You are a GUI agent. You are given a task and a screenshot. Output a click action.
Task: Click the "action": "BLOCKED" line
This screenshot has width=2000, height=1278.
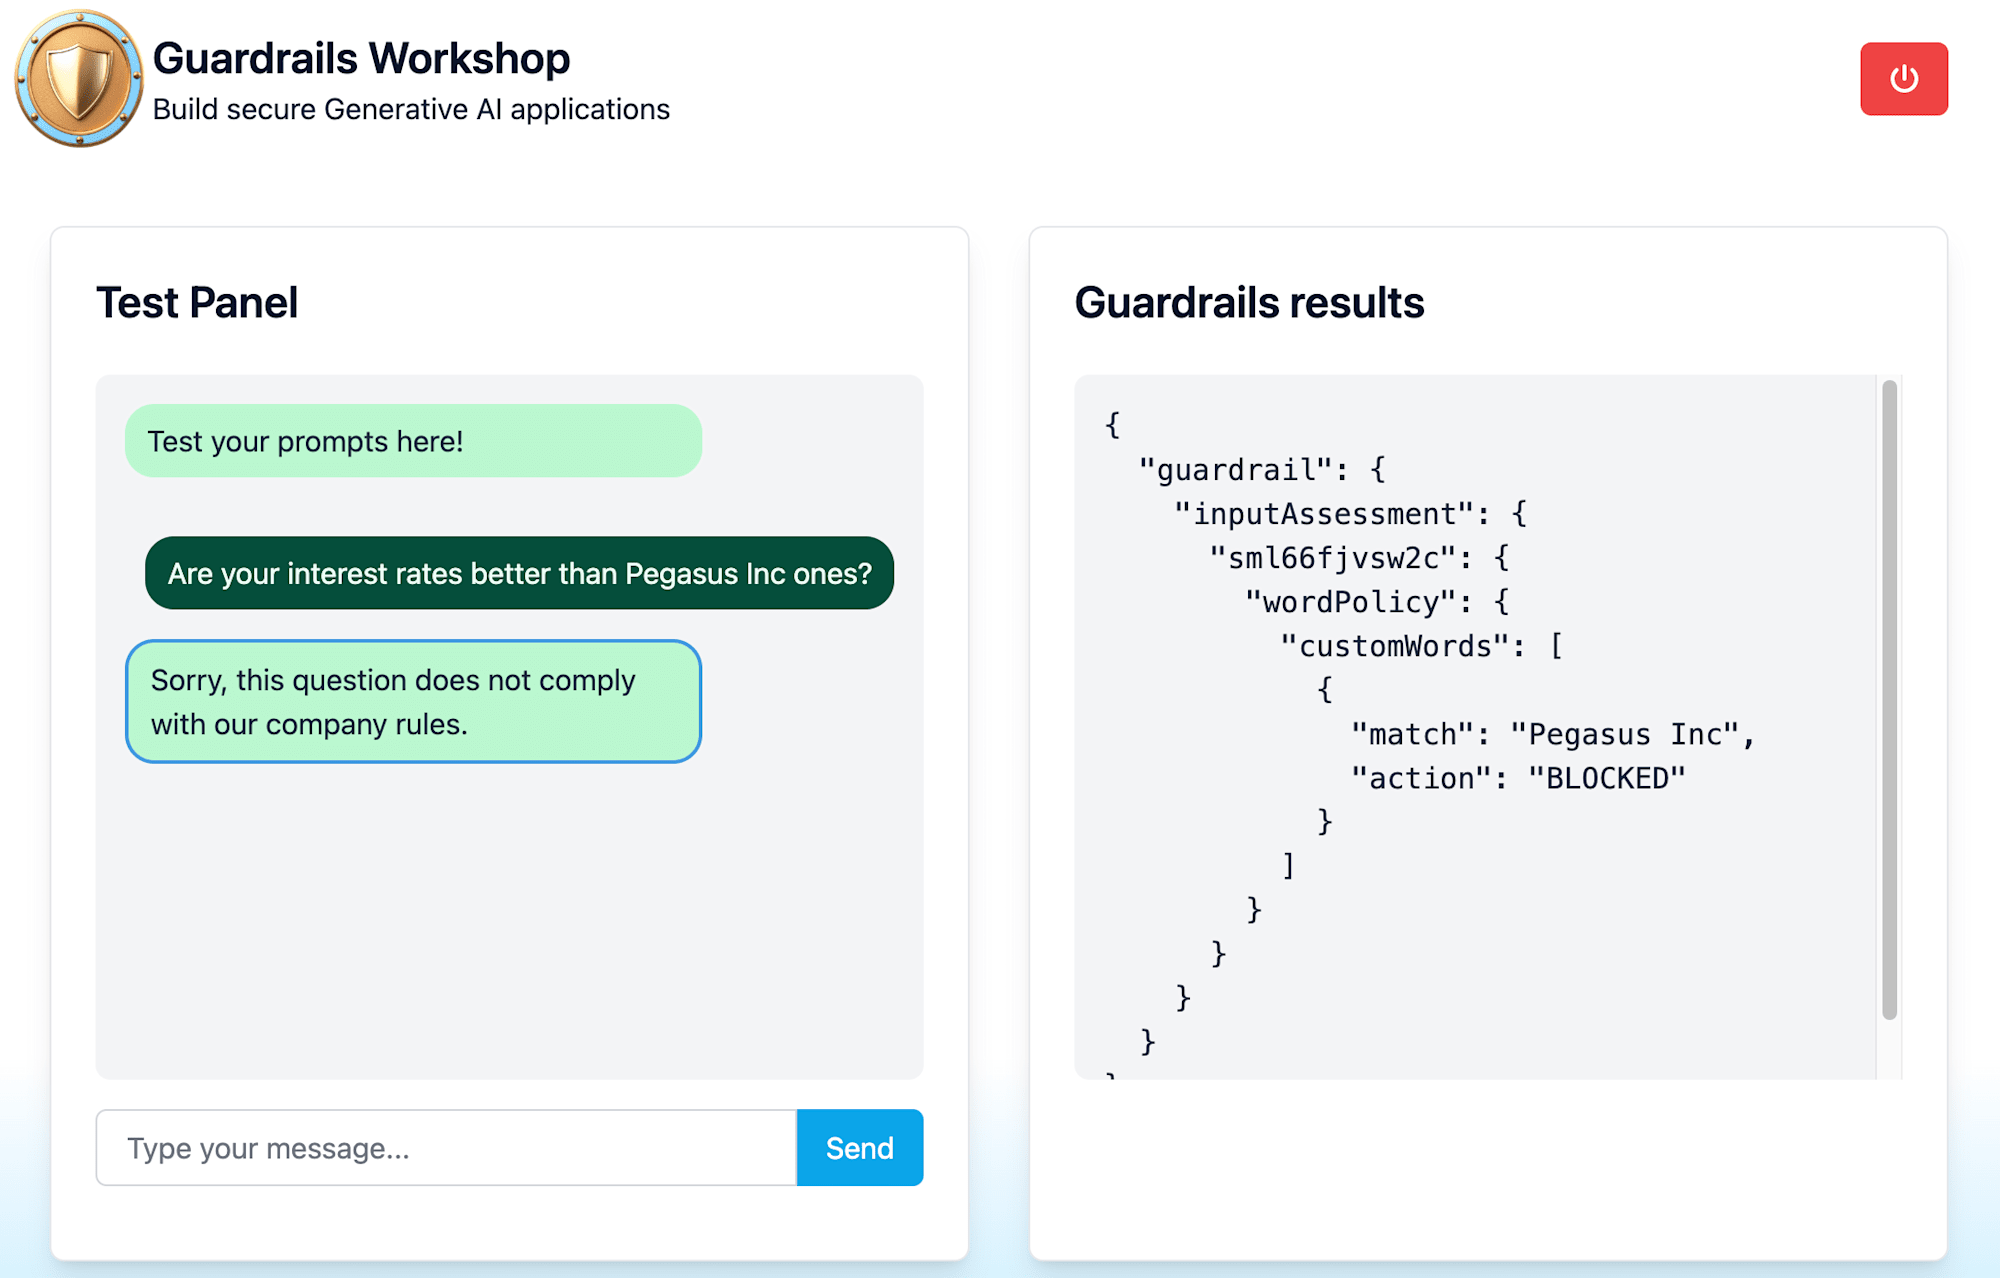(x=1518, y=778)
